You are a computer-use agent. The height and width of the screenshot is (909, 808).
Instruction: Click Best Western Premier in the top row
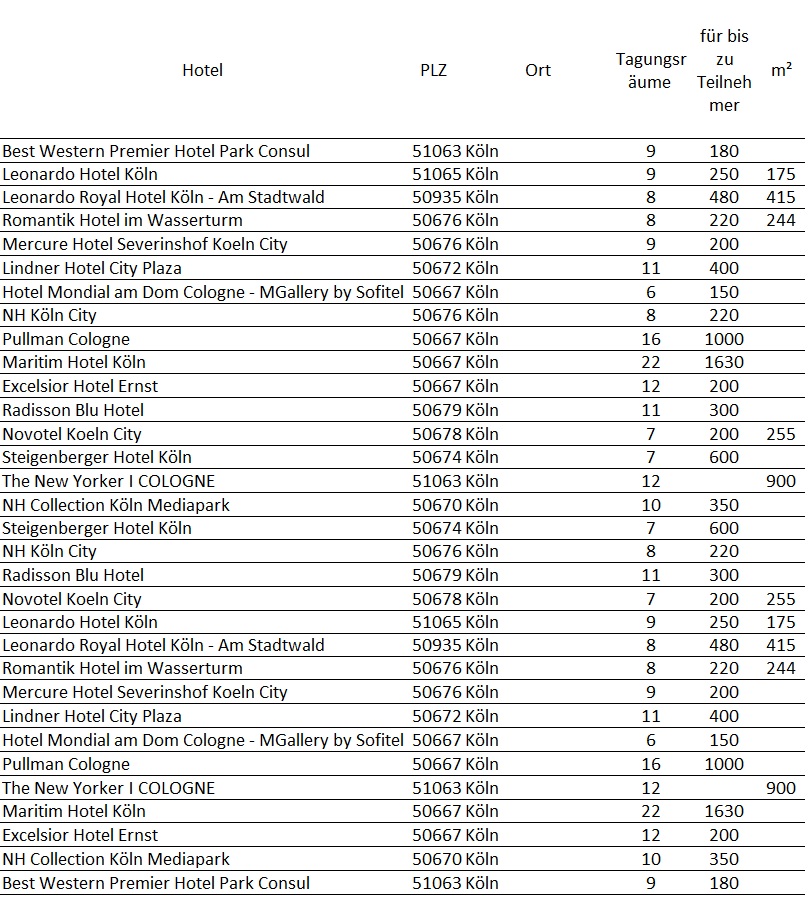[156, 151]
